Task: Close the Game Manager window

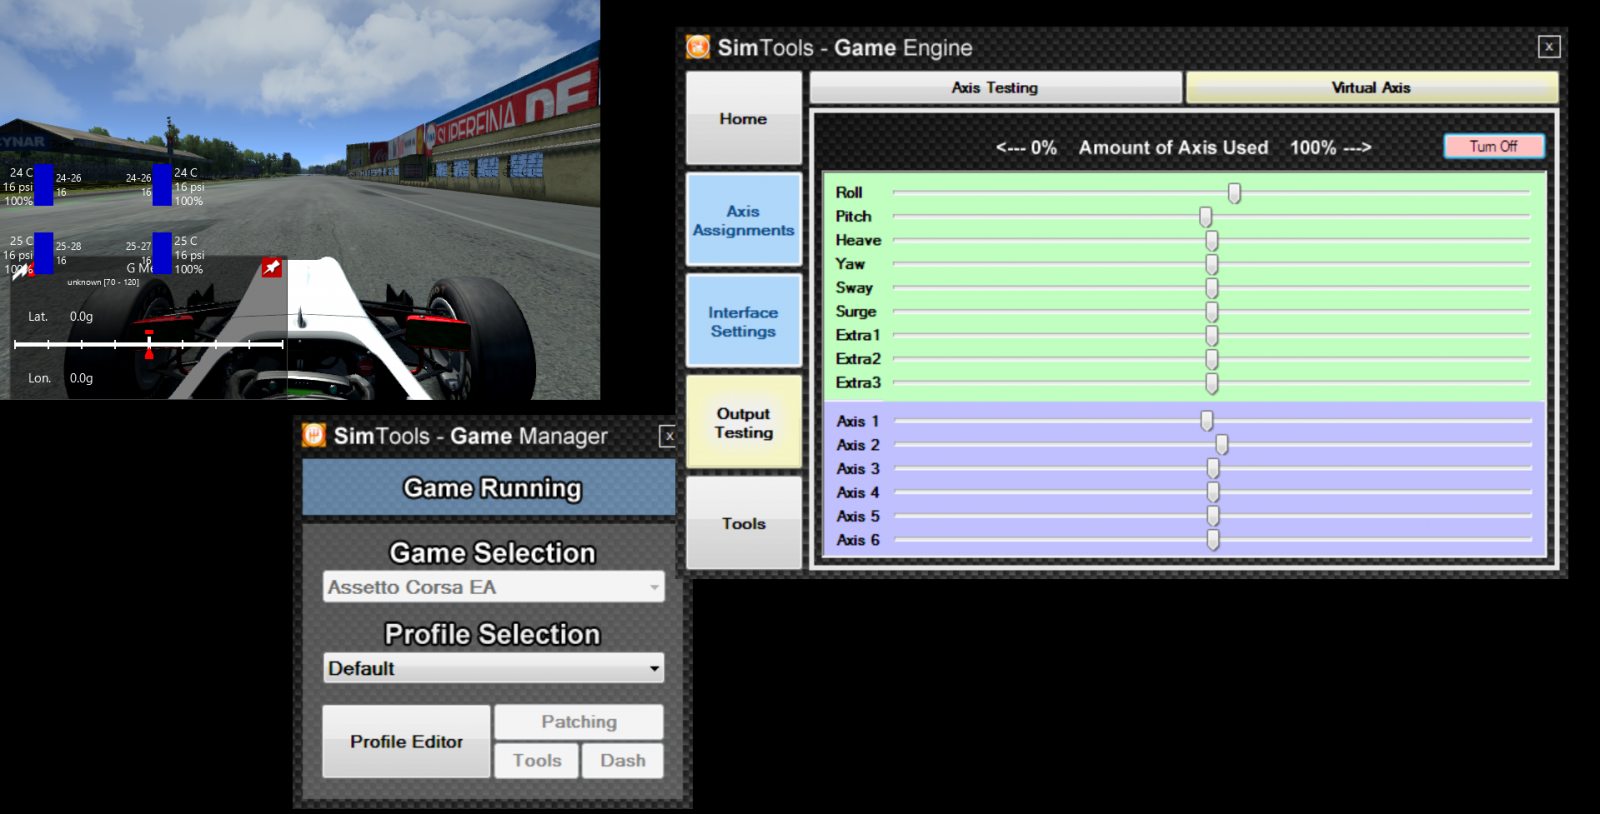Action: coord(668,436)
